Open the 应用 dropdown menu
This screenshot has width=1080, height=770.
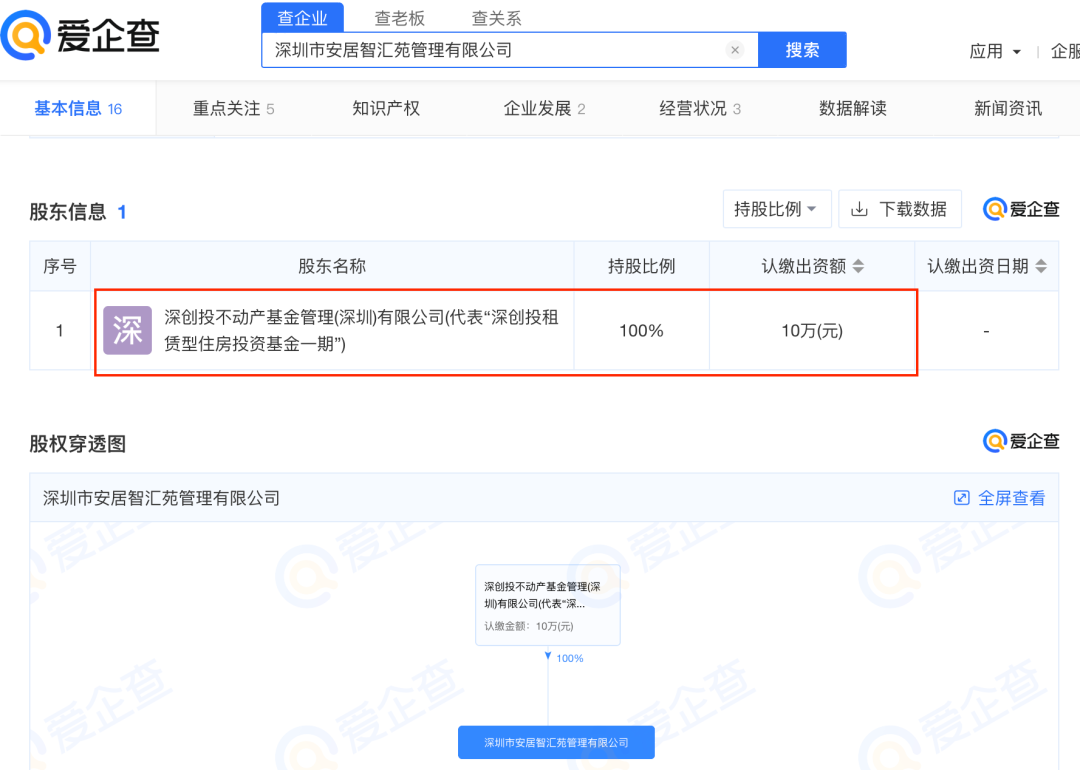[x=995, y=52]
